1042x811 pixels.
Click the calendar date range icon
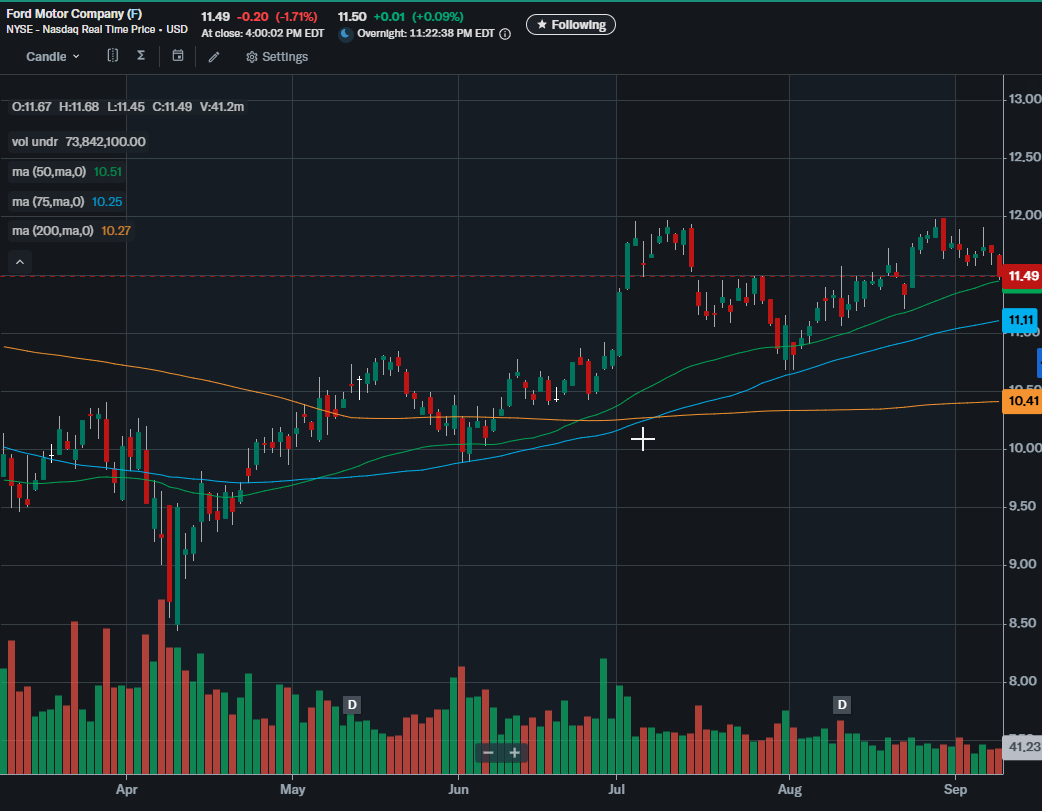point(177,56)
